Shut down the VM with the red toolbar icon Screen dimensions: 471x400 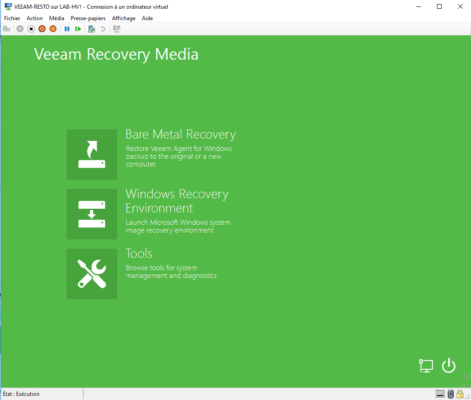click(42, 29)
